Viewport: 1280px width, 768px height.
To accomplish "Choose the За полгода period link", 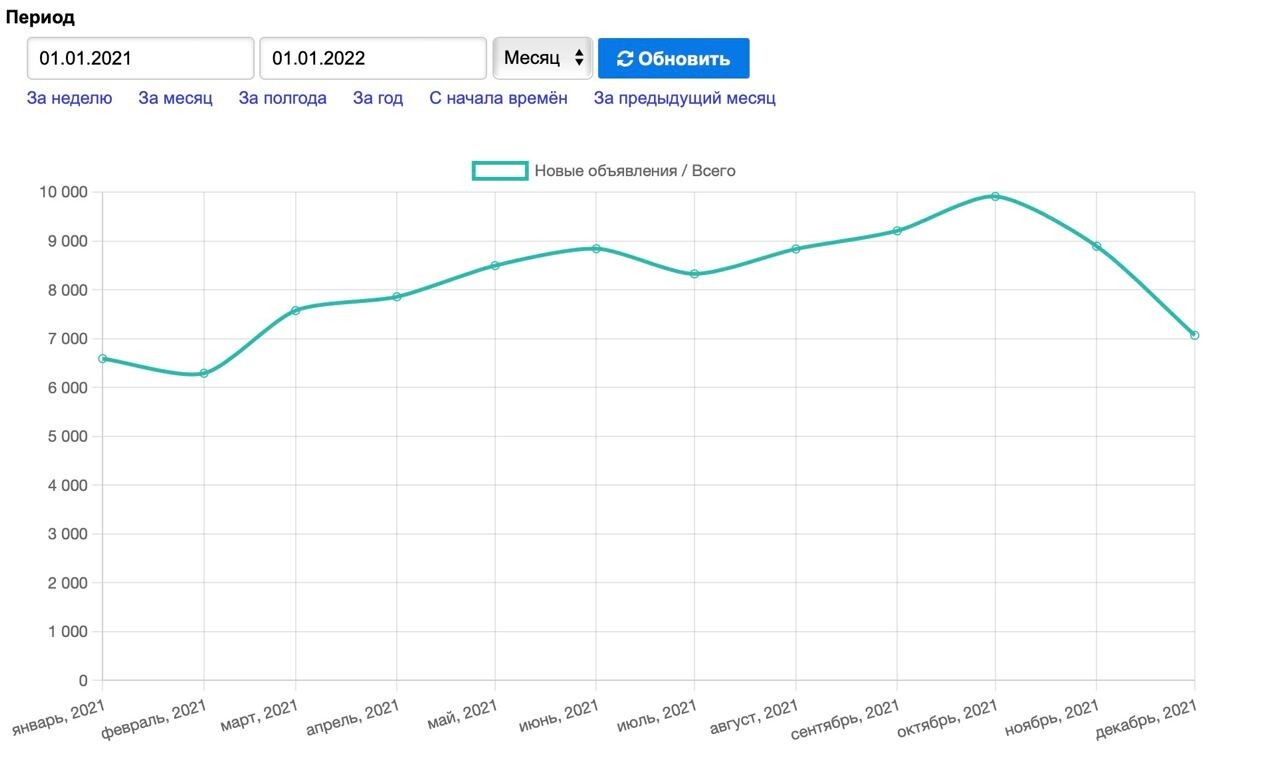I will 282,98.
